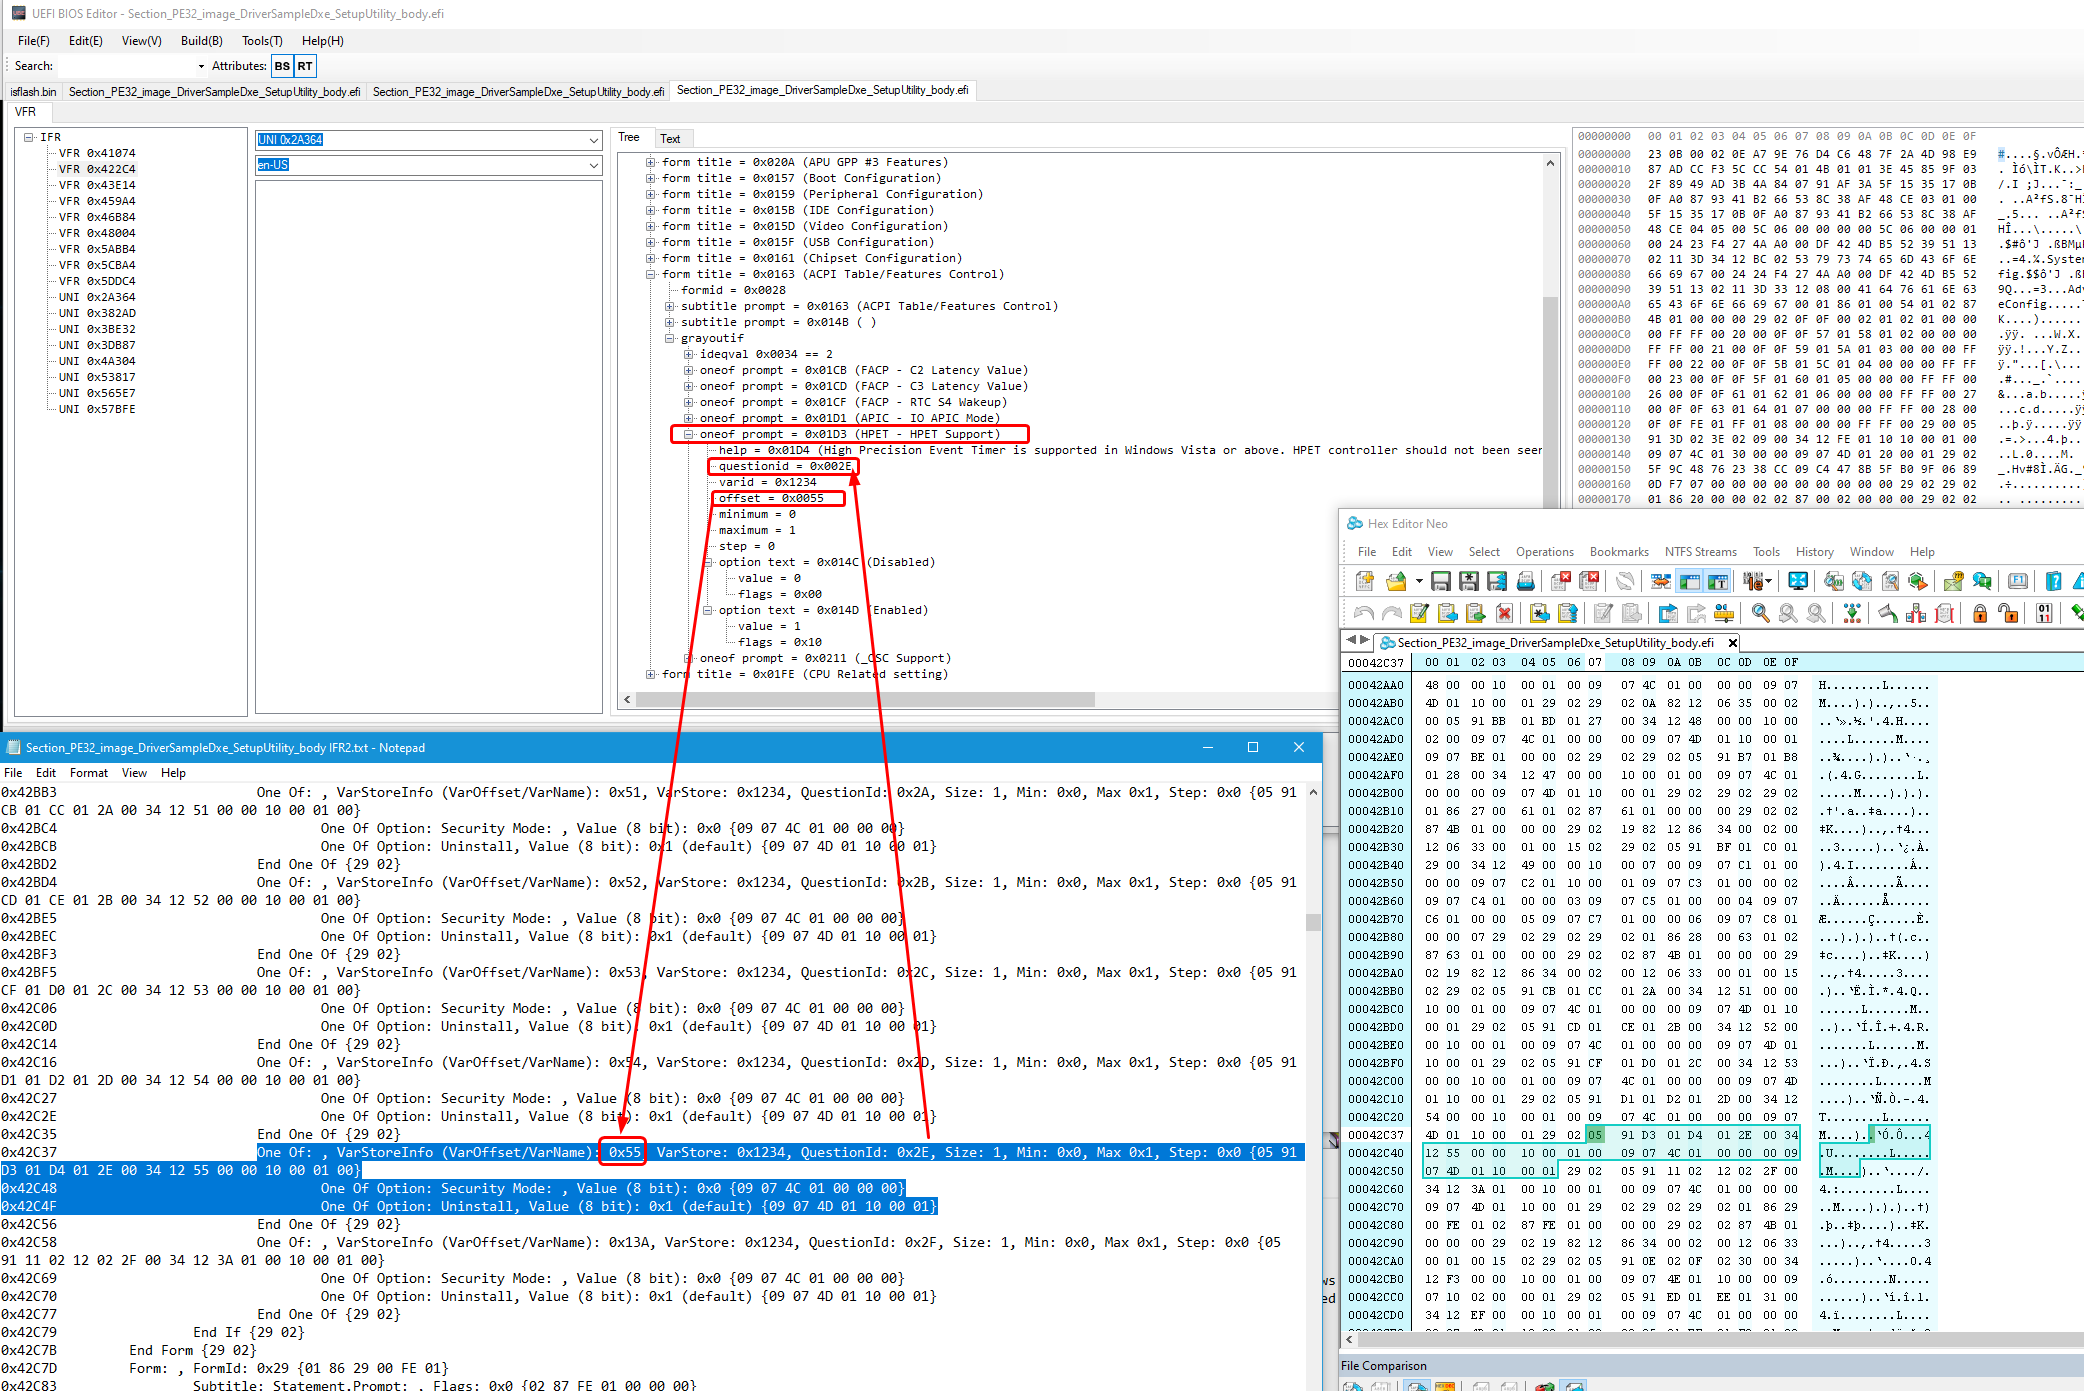
Task: Toggle the highlighted pane view button
Action: 1690,581
